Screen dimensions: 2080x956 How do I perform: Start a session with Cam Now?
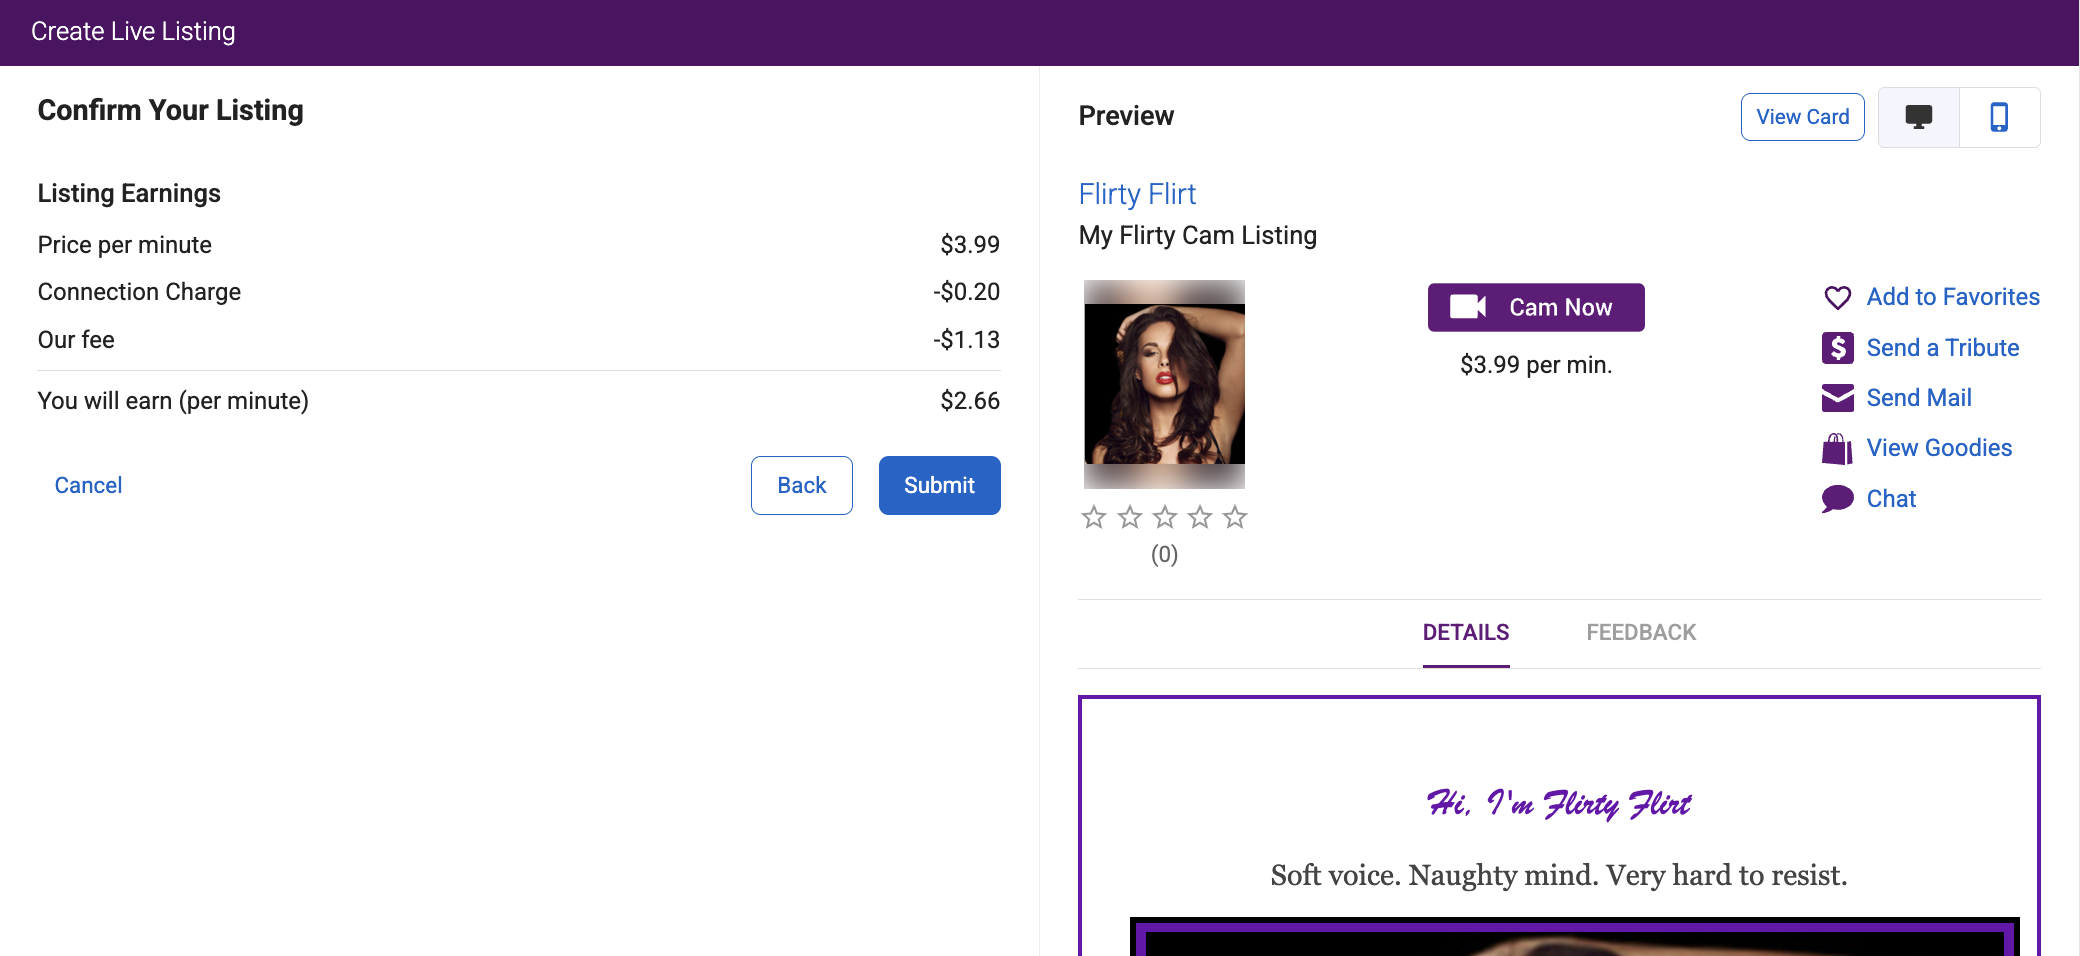point(1536,307)
